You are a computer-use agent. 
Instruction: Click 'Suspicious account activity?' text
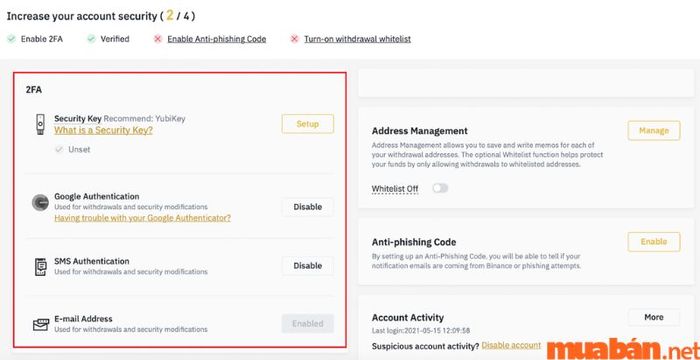pyautogui.click(x=425, y=346)
